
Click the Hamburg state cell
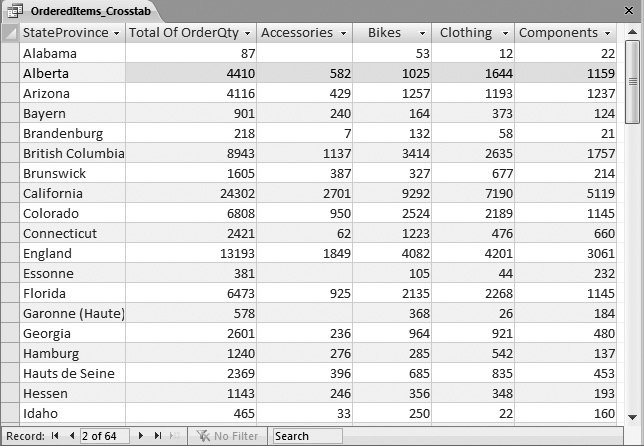click(72, 353)
